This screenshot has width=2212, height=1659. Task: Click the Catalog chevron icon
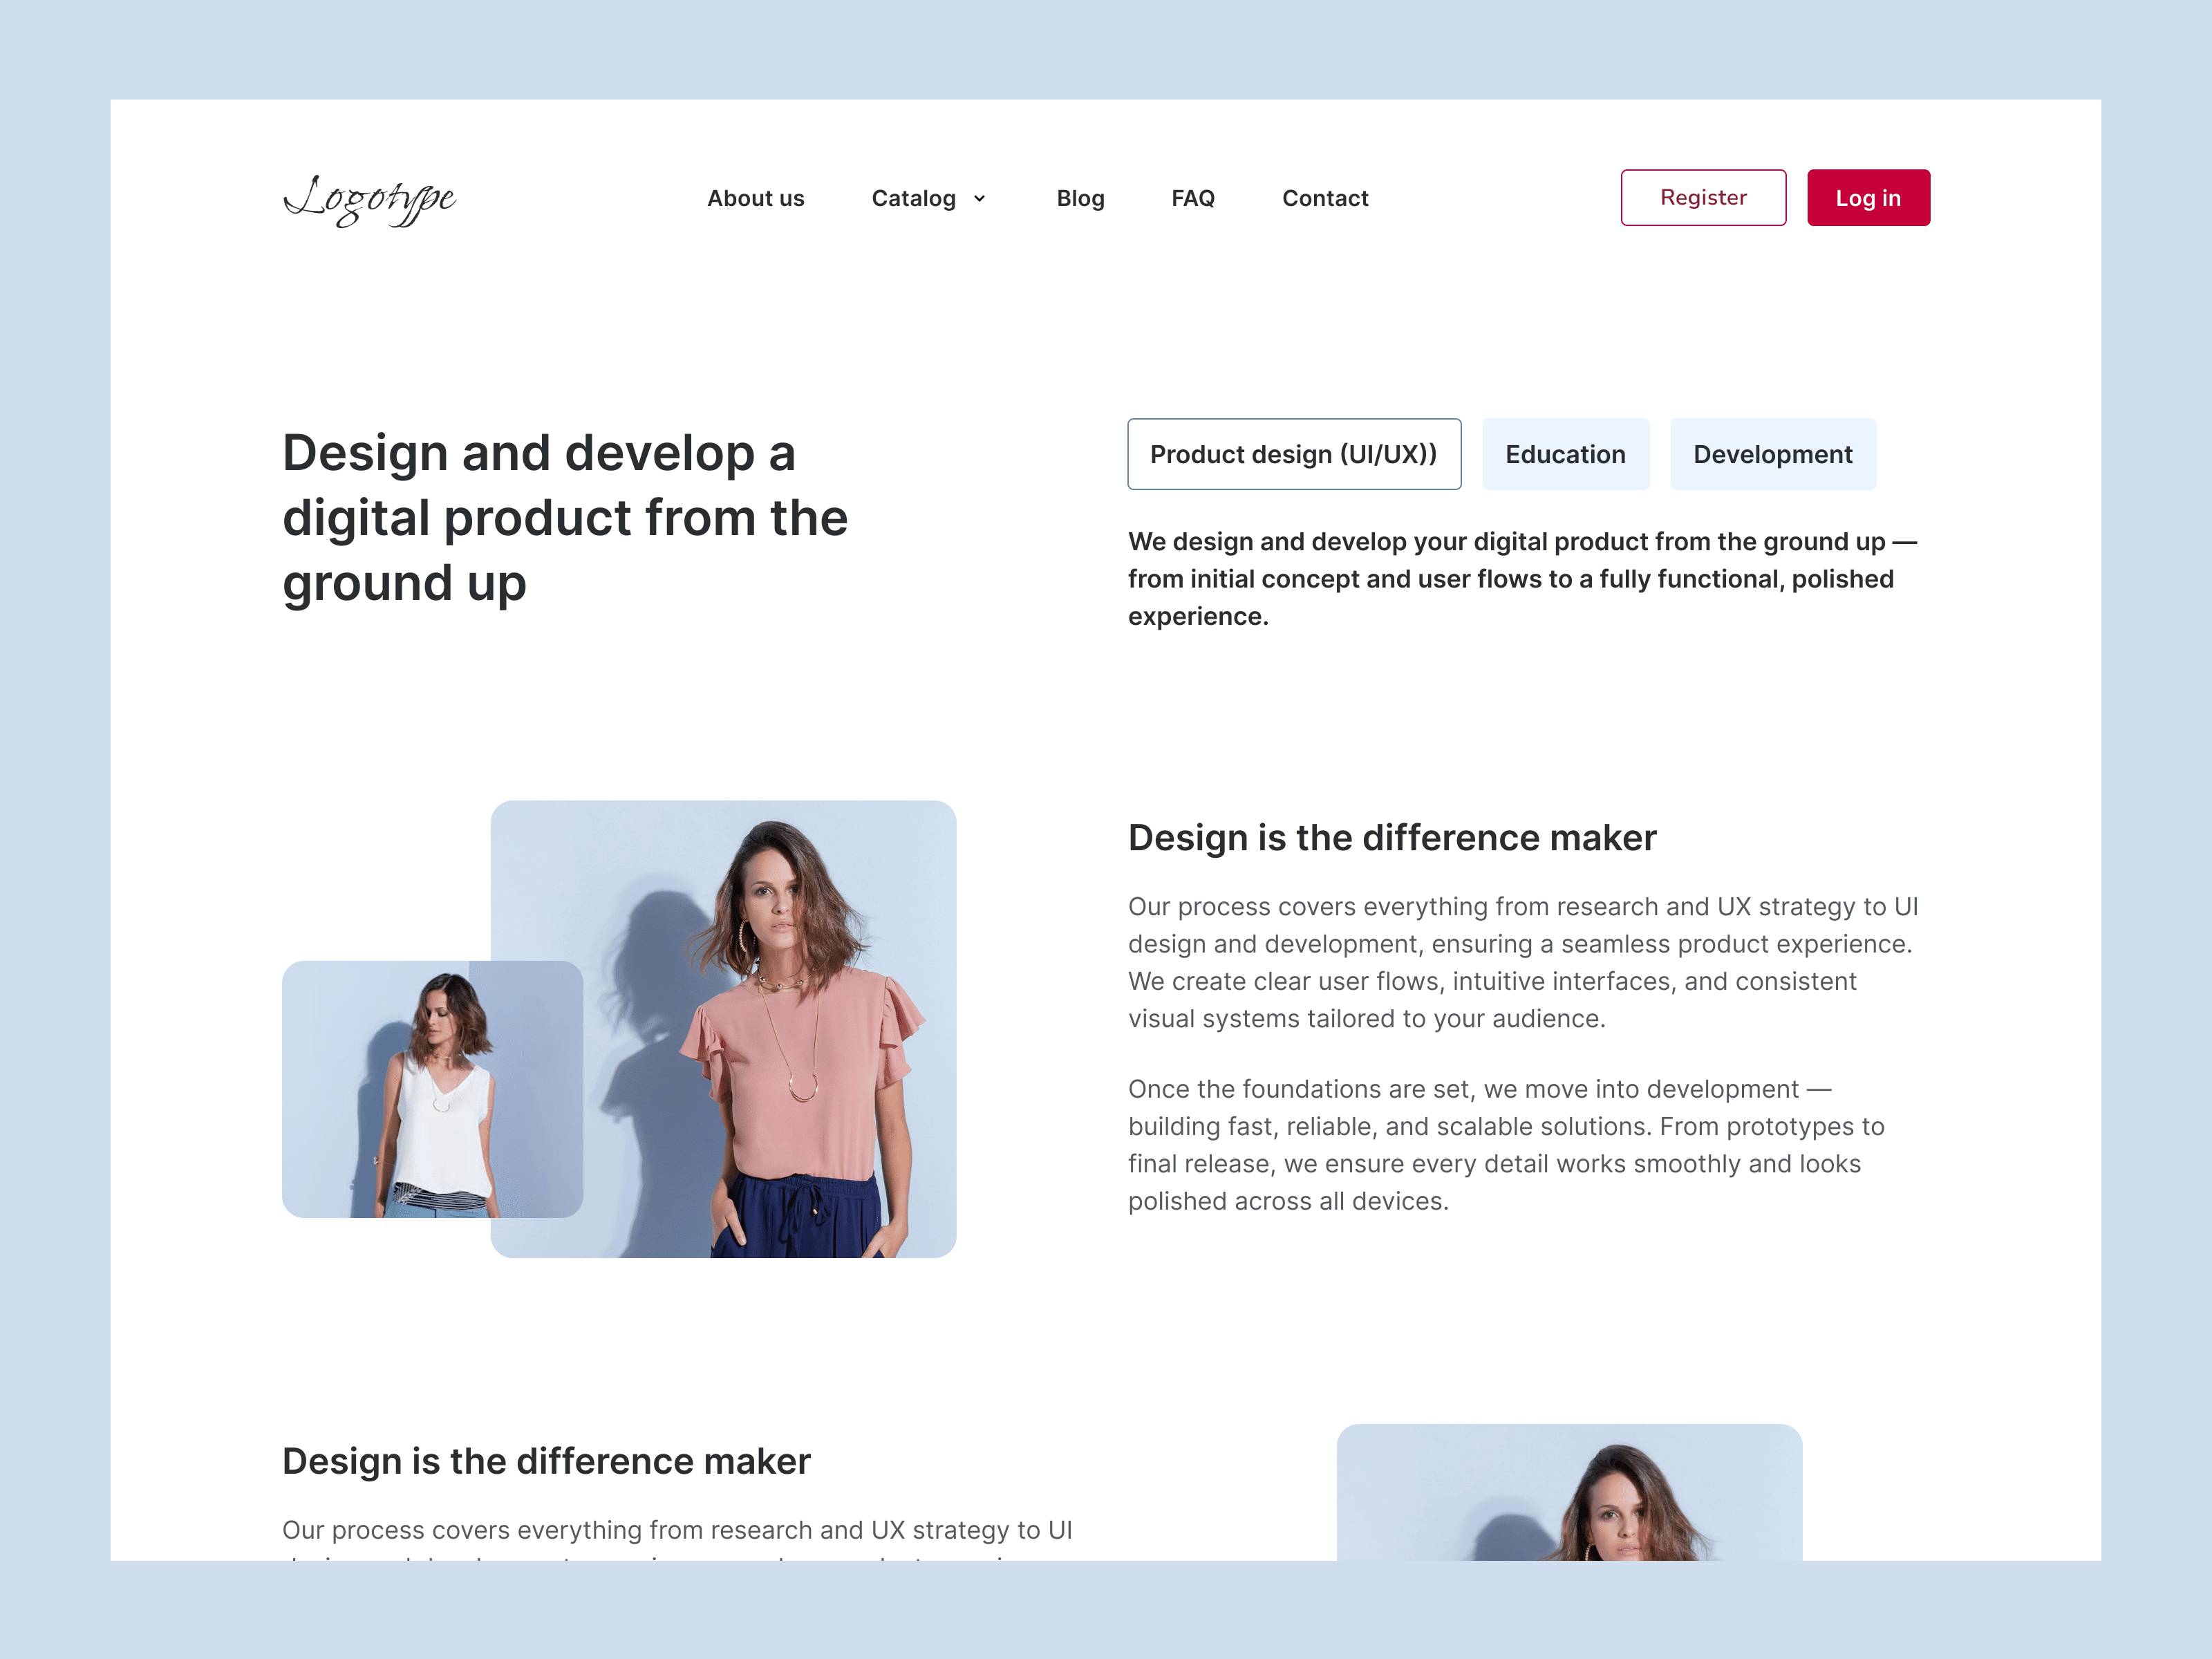click(x=978, y=198)
